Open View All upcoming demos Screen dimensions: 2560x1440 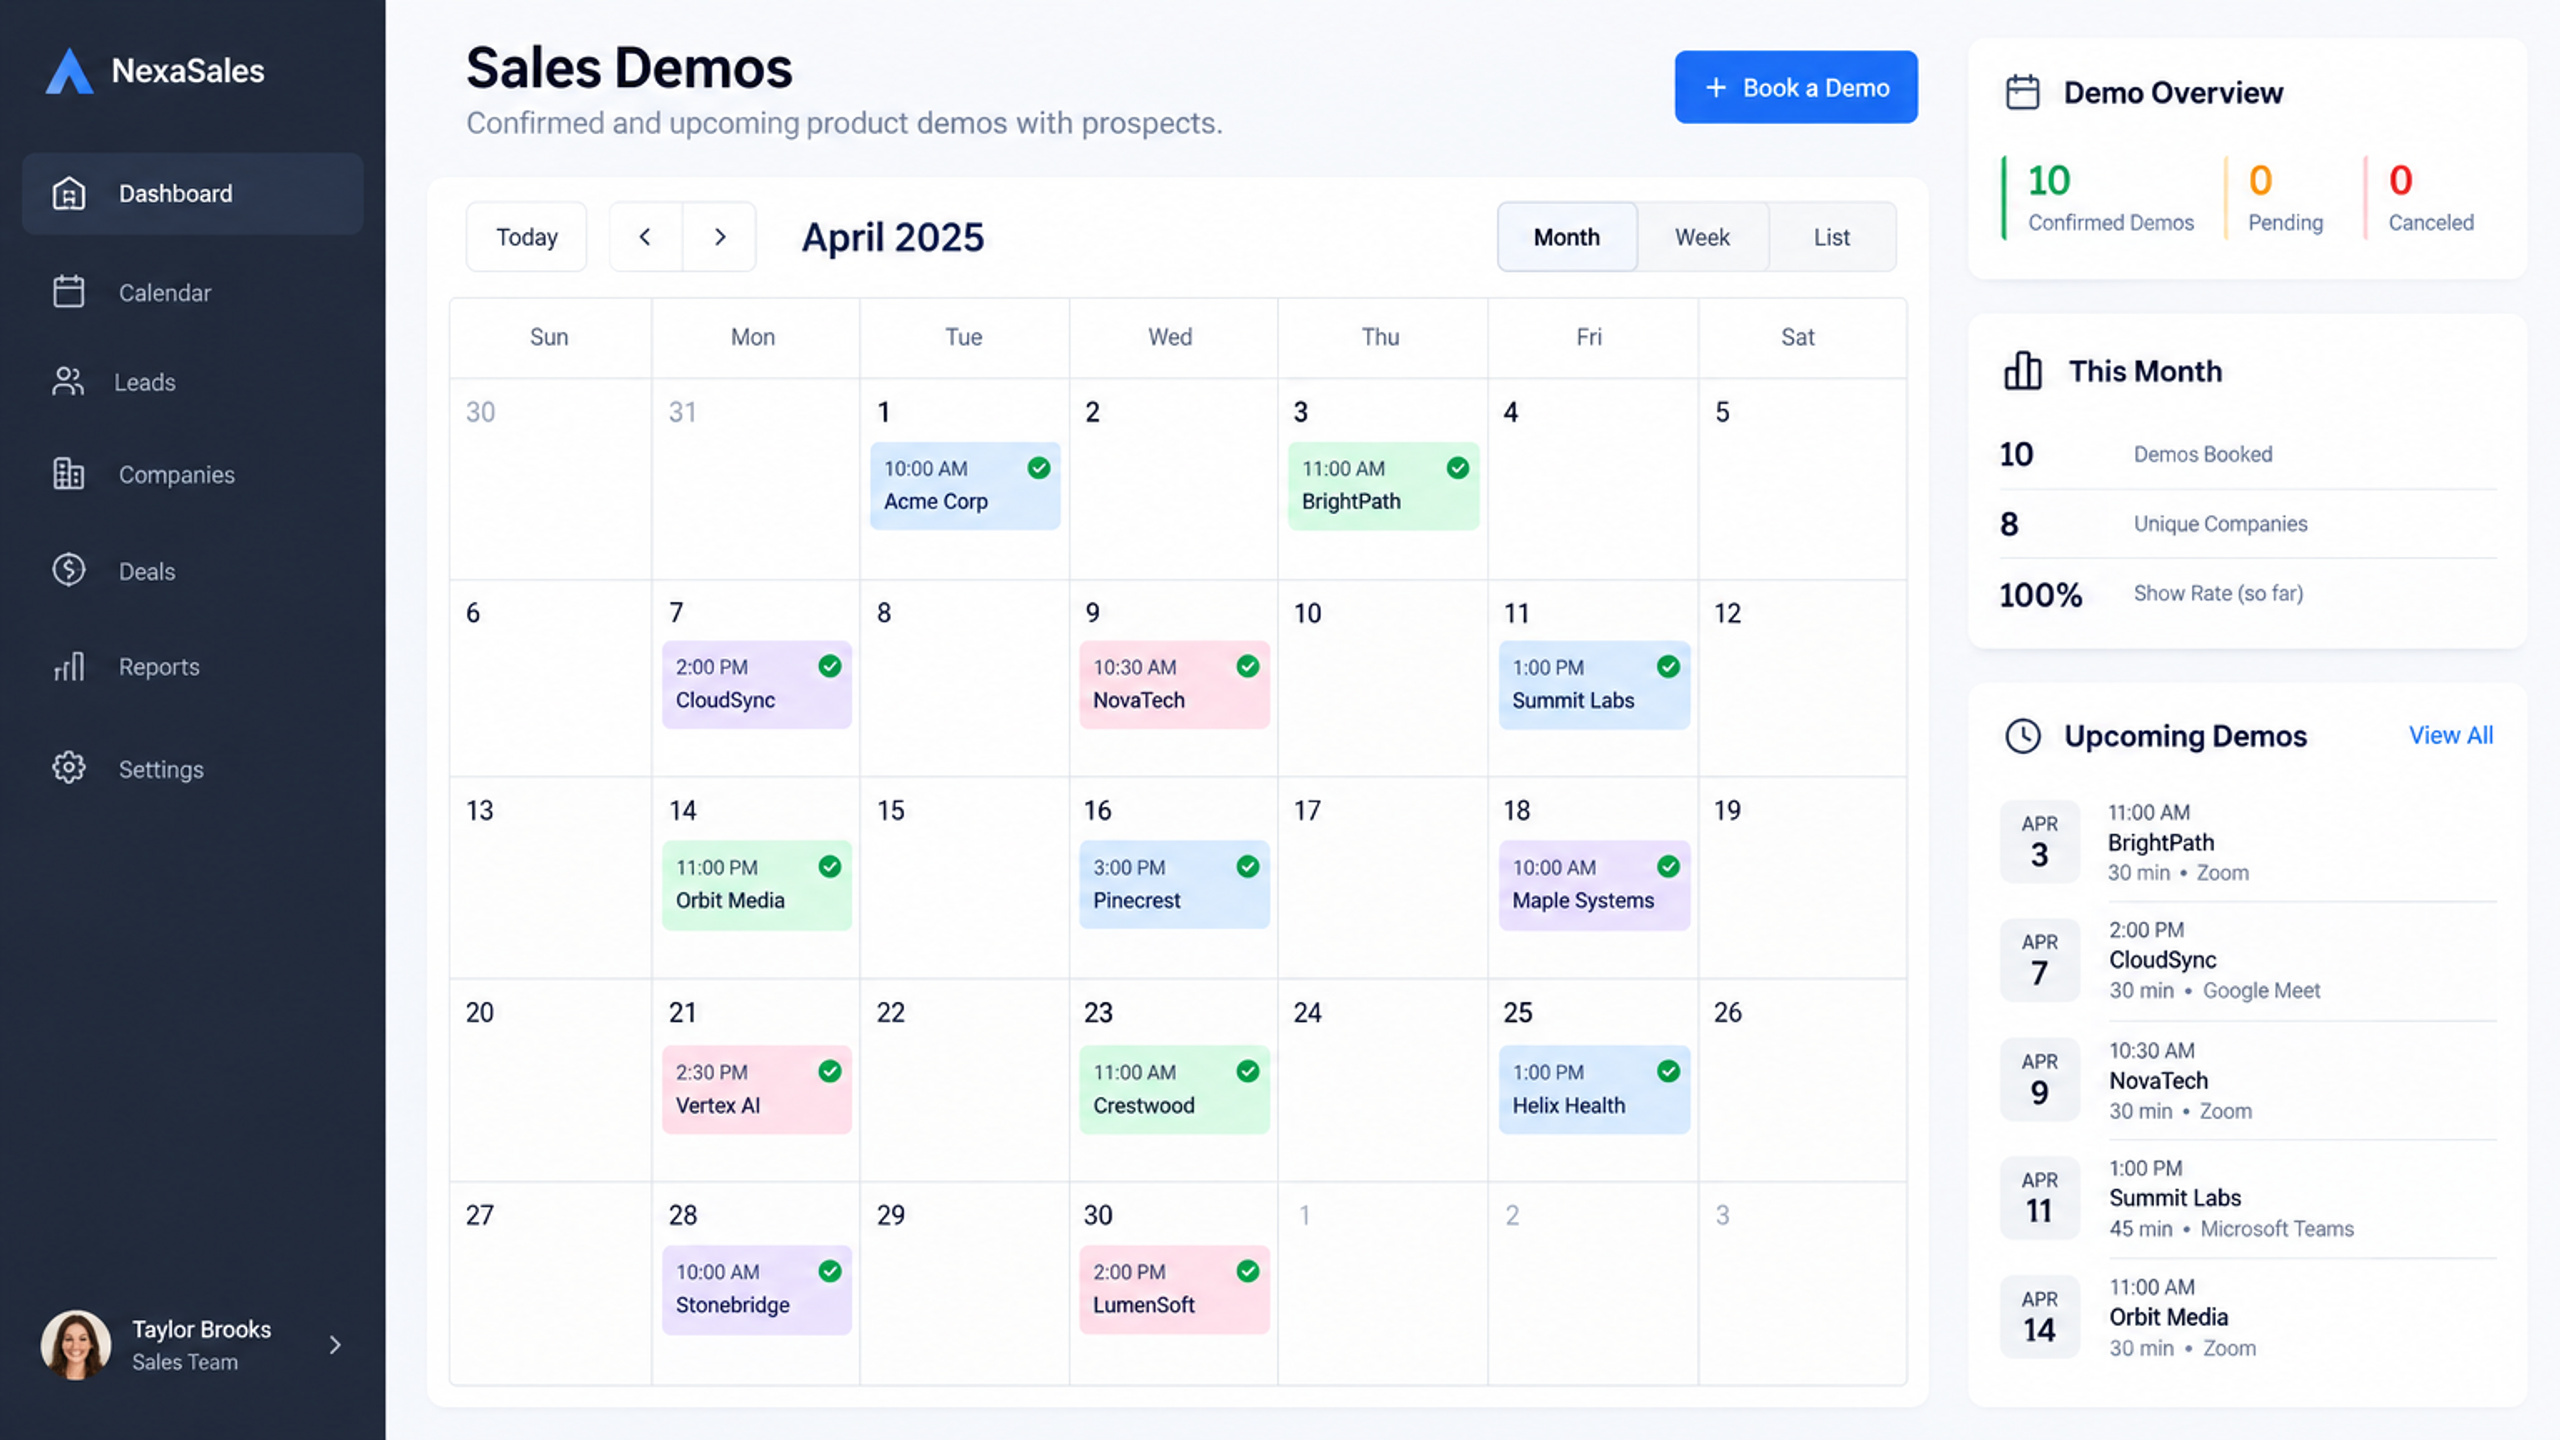pyautogui.click(x=2450, y=735)
